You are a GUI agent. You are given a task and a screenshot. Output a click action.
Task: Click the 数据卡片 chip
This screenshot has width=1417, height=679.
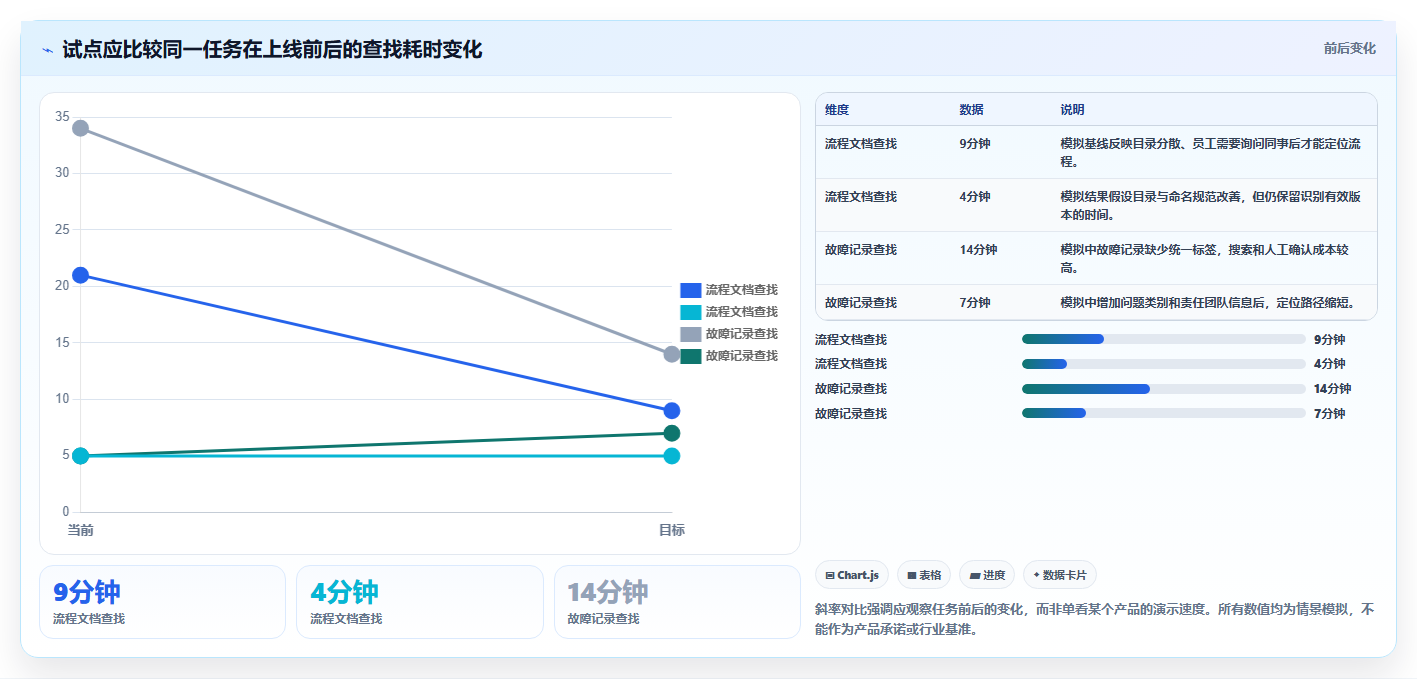pyautogui.click(x=1060, y=575)
